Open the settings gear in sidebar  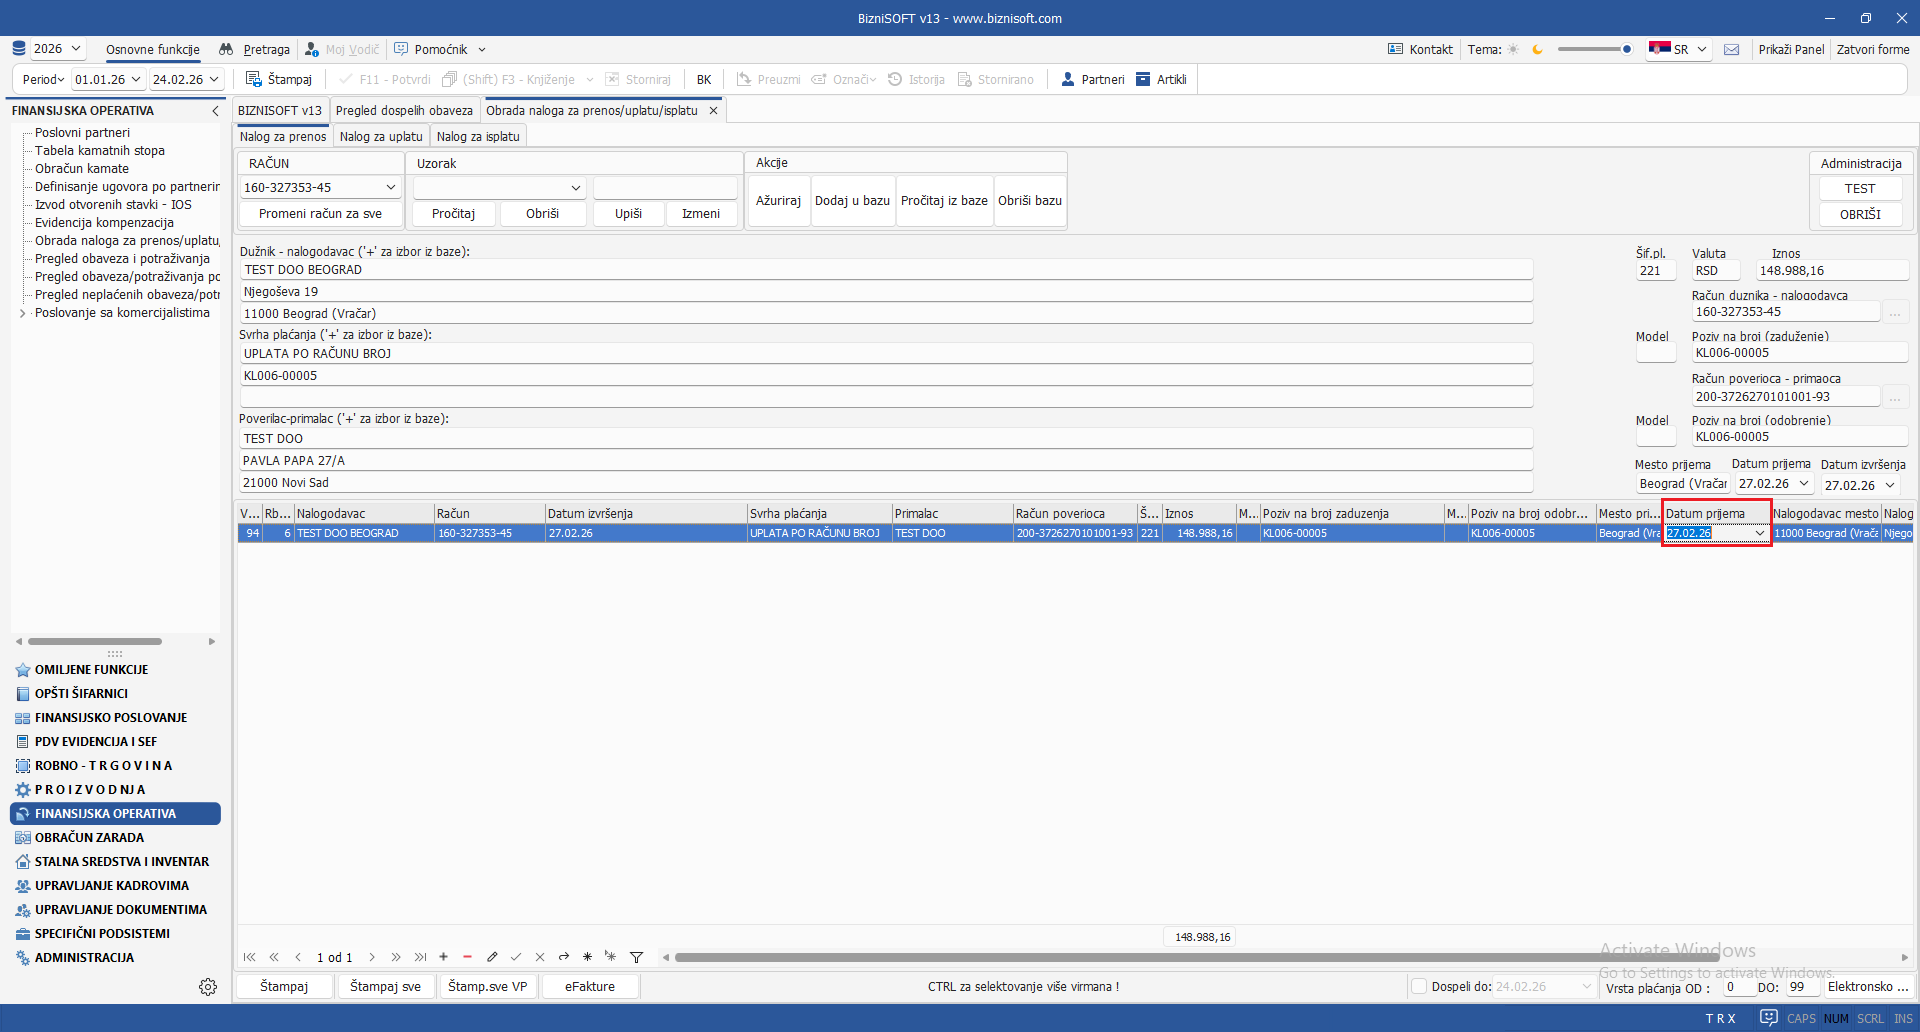208,987
